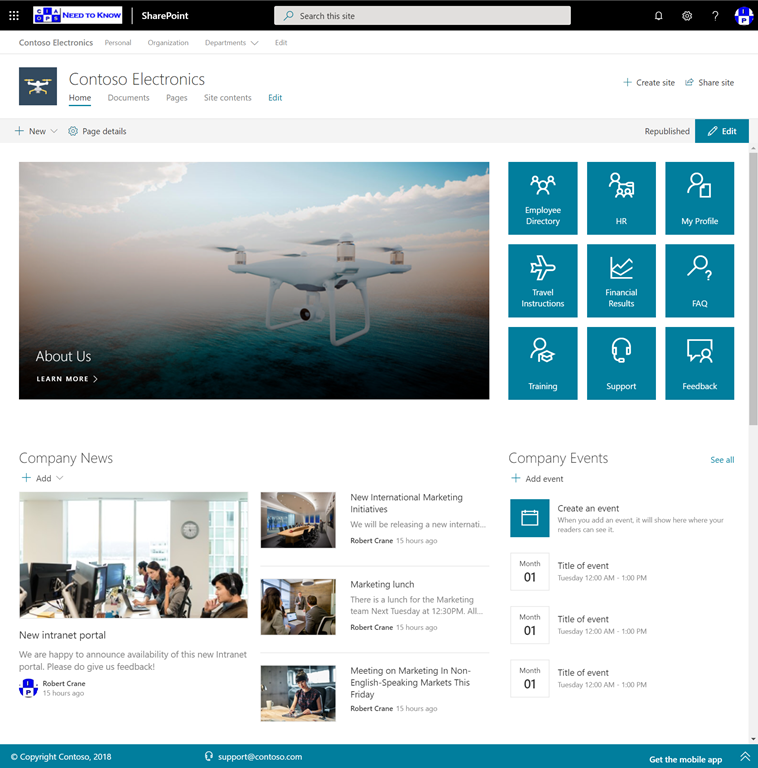Open the New intranet portal news thumbnail

tap(133, 555)
